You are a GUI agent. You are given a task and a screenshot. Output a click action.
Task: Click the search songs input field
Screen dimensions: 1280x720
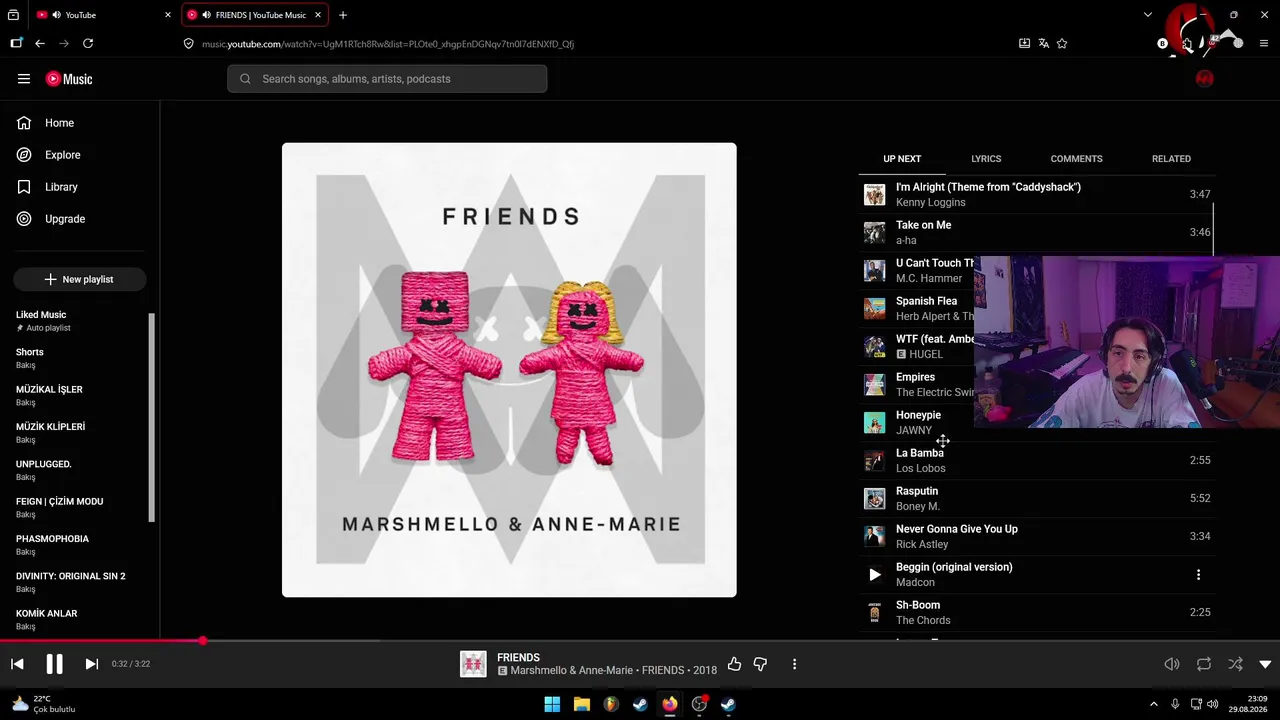pos(387,79)
